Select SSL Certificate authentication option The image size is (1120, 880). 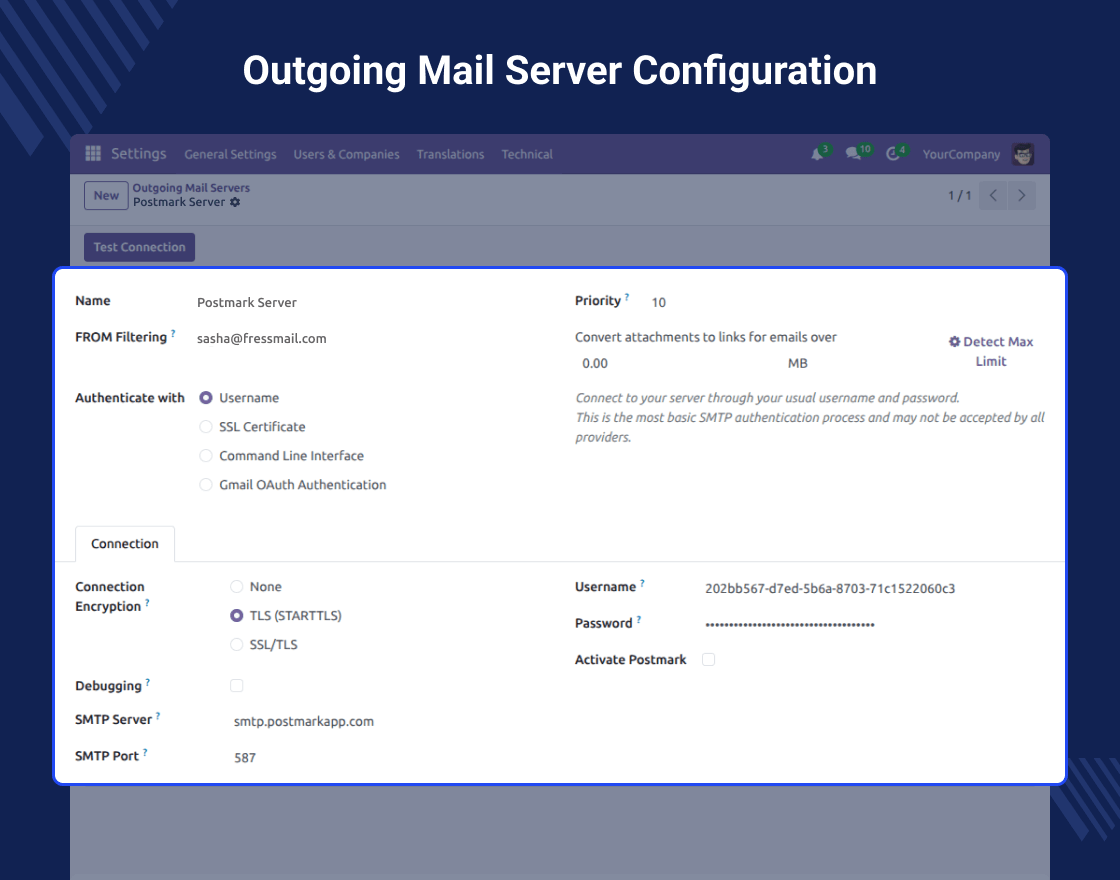[206, 427]
